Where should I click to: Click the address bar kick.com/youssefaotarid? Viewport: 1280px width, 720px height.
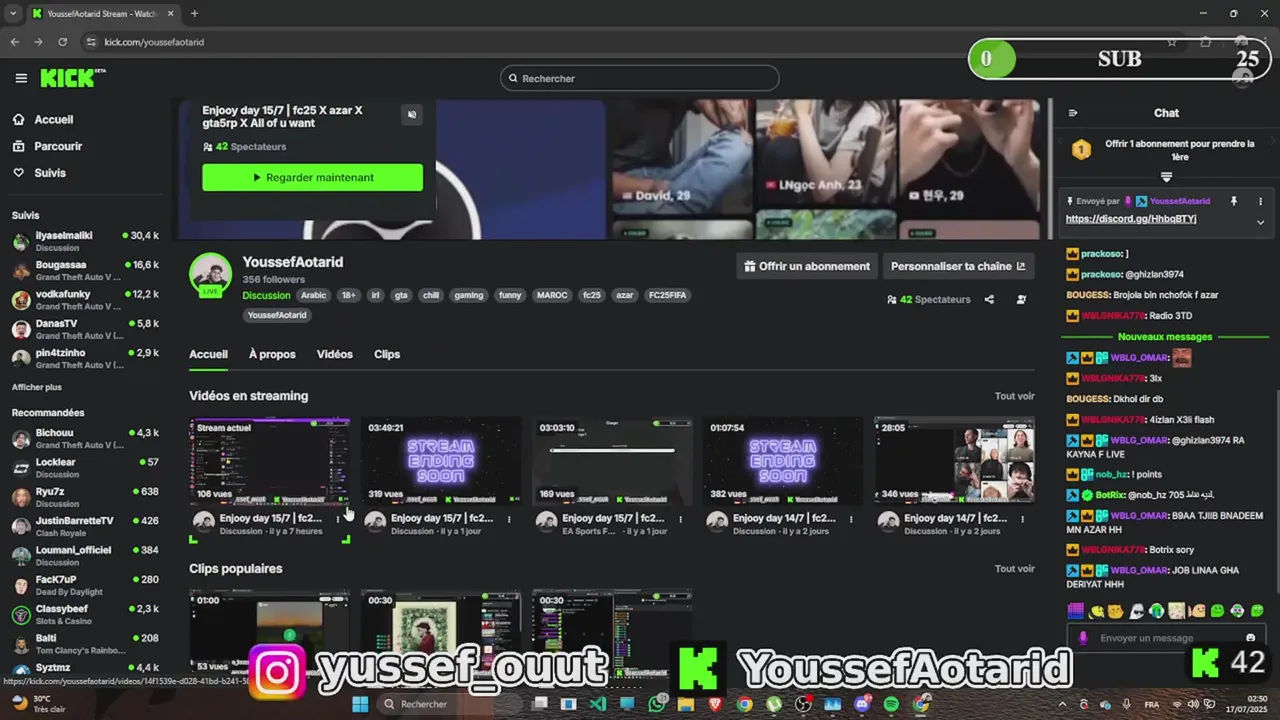[x=154, y=42]
